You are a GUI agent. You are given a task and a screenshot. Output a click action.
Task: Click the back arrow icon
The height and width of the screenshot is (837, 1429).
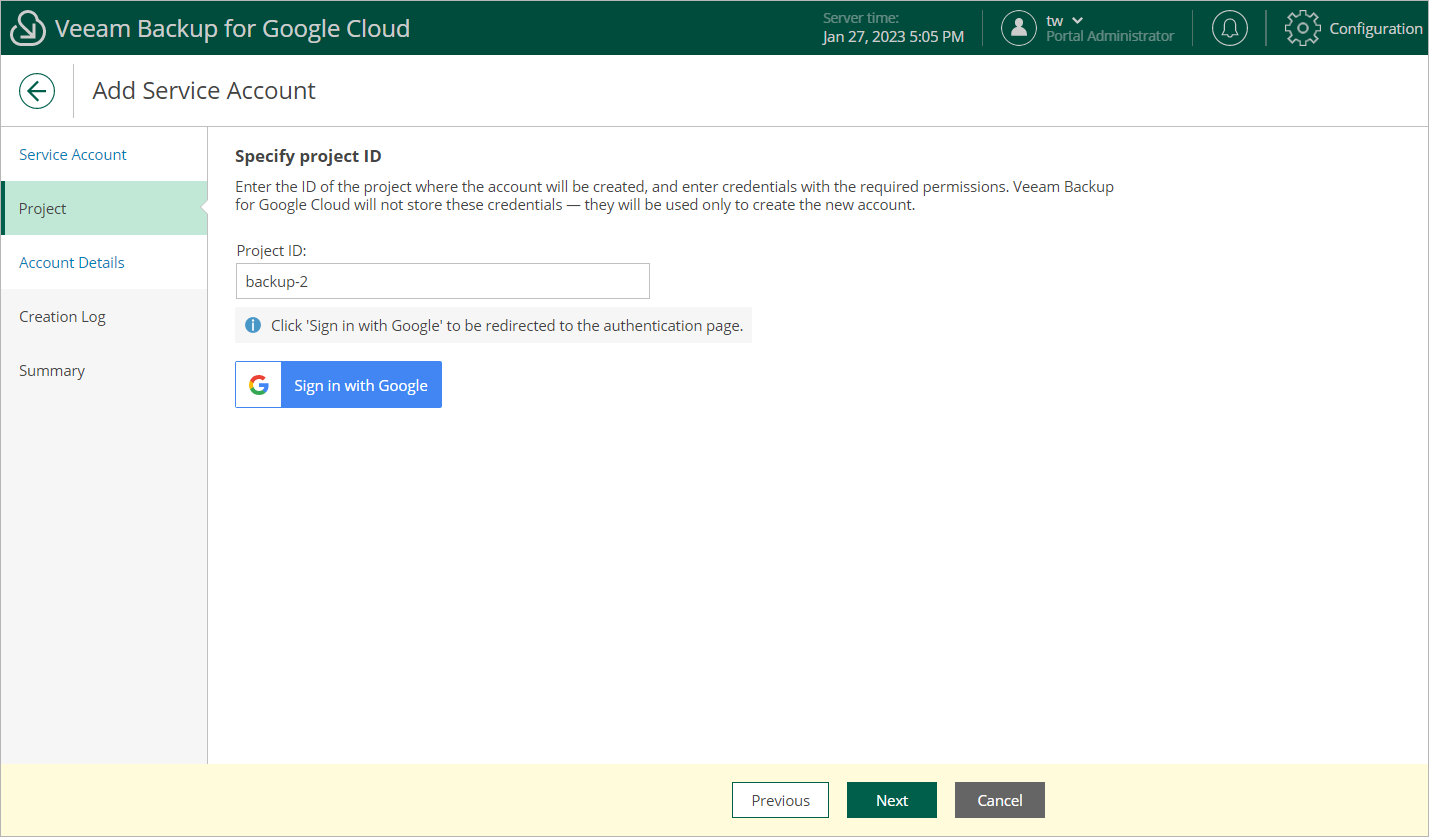(37, 91)
